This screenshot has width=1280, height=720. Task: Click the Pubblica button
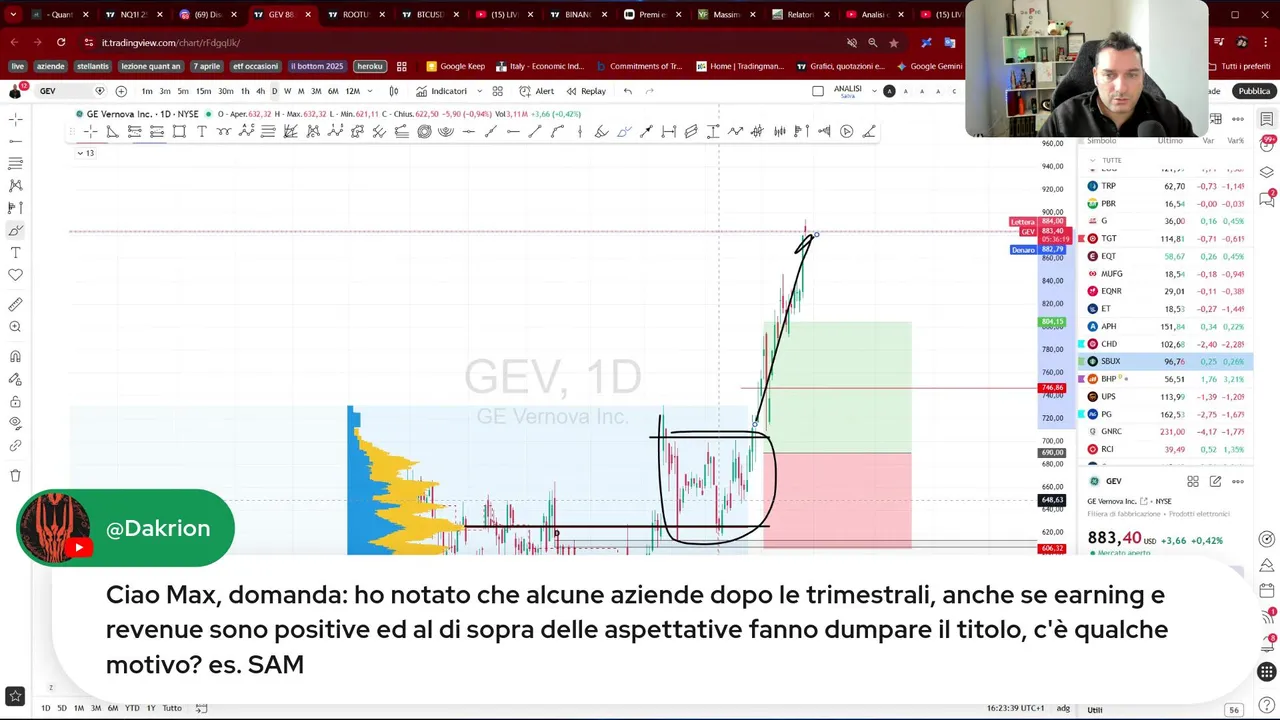pos(1254,91)
